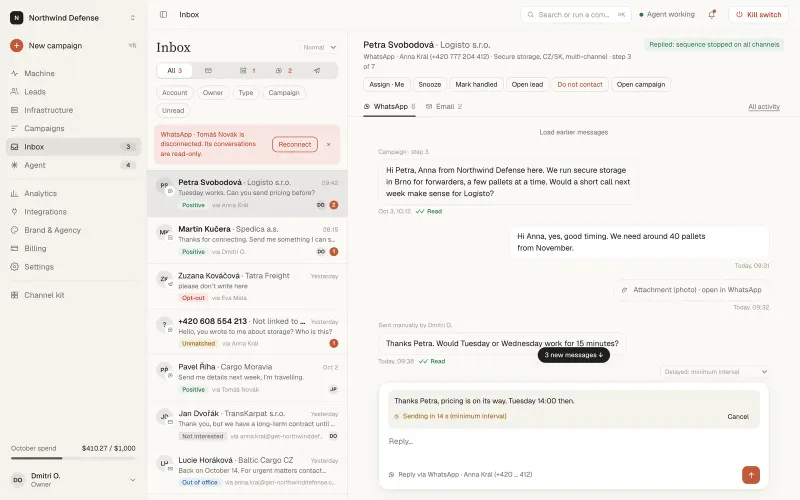Click the New campaign plus icon
800x500 pixels.
(x=16, y=45)
